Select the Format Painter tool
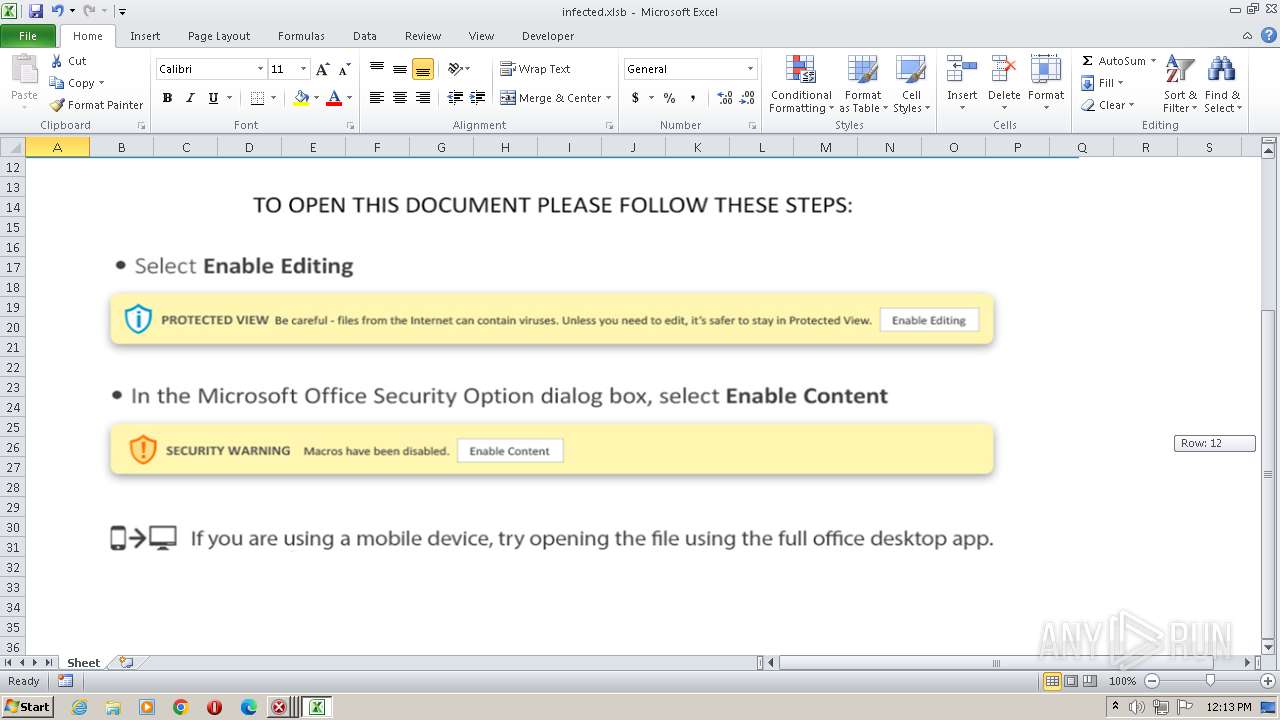The image size is (1280, 720). 97,105
